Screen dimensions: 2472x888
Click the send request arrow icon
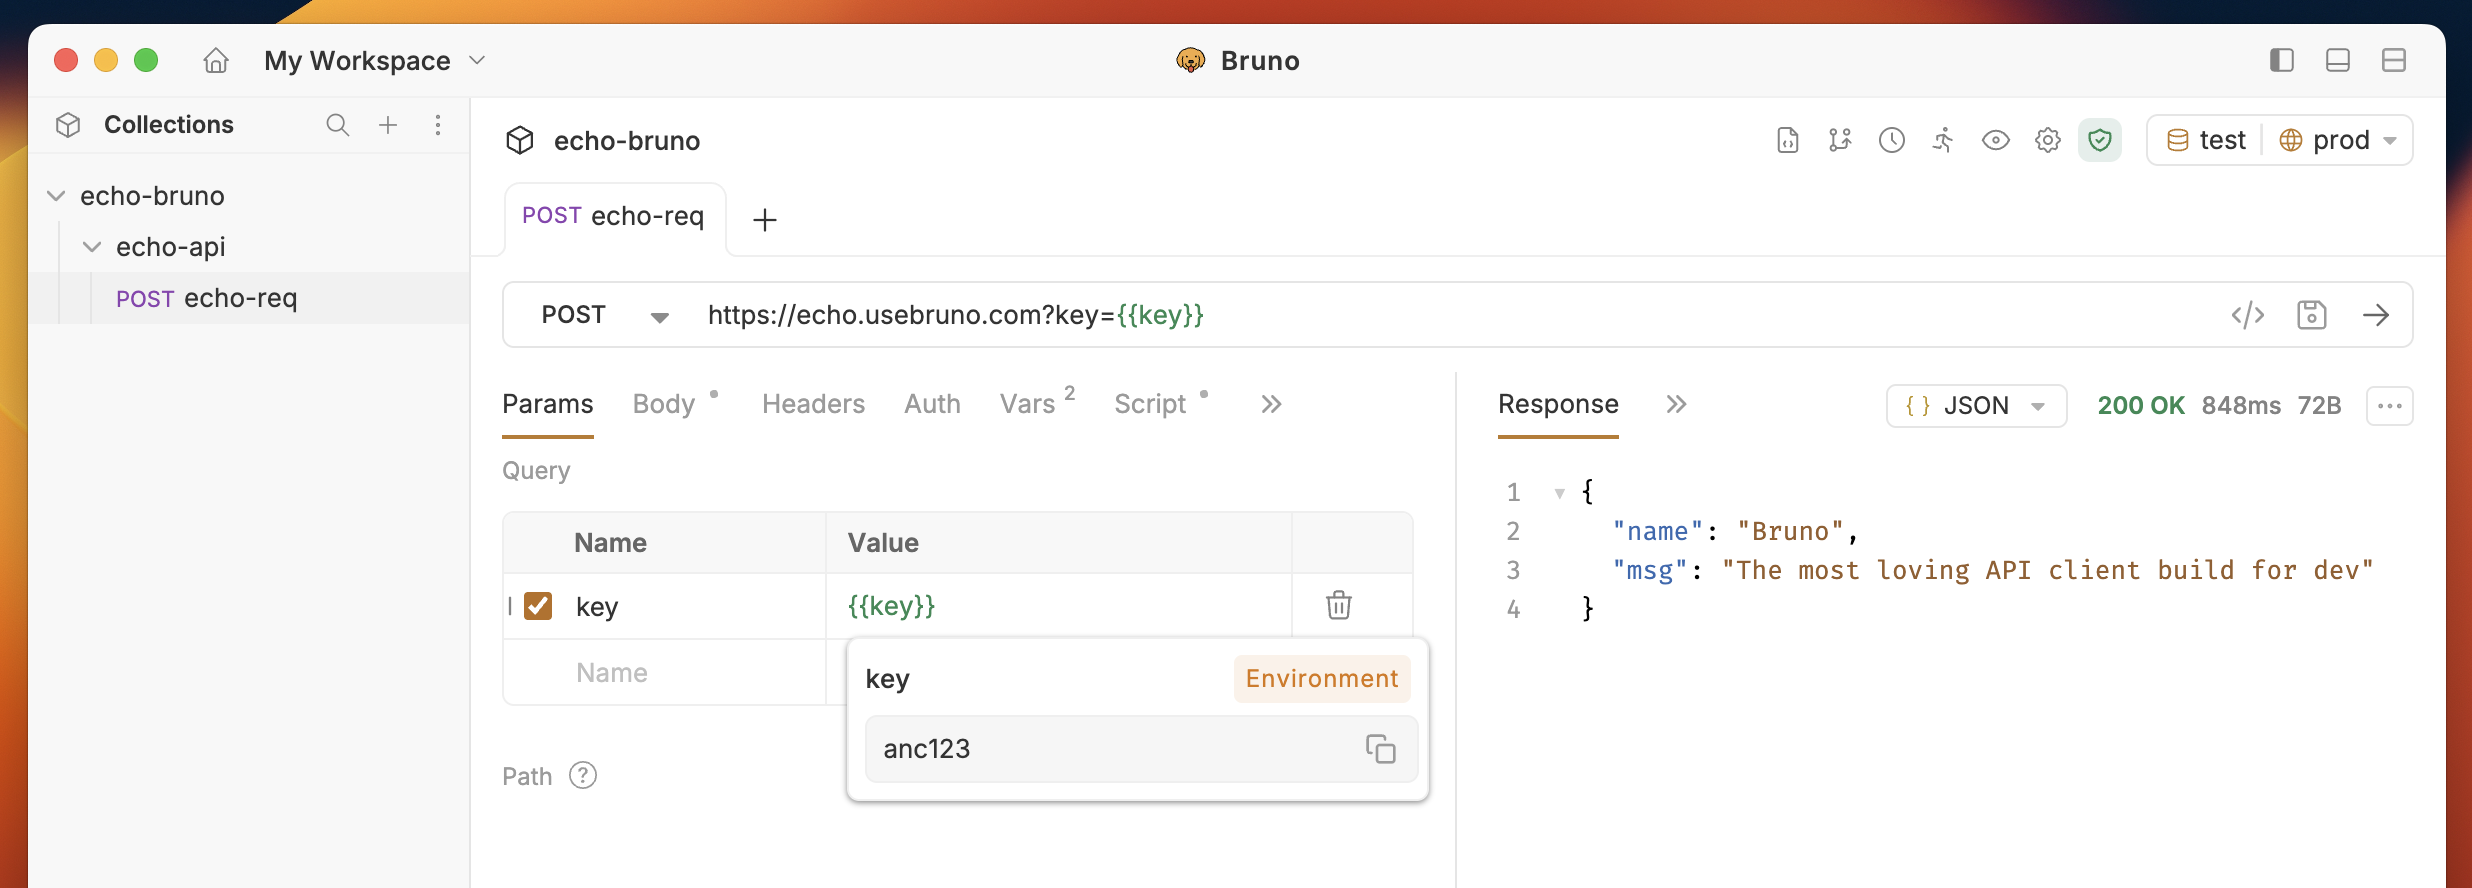(x=2375, y=315)
